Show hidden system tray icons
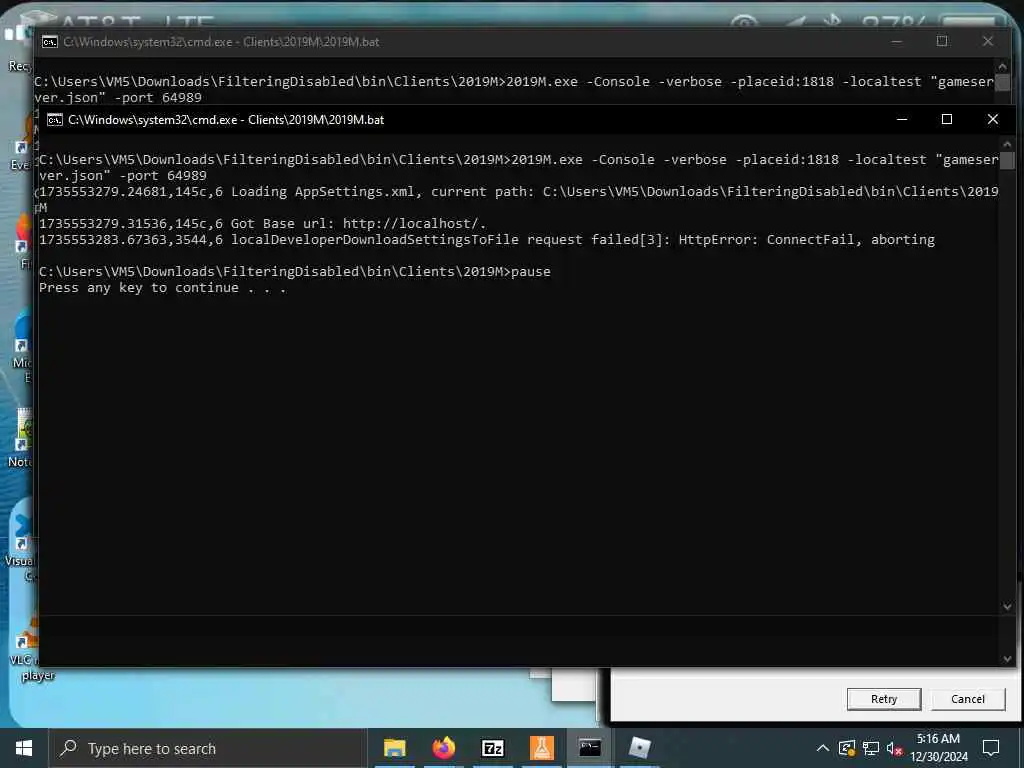The width and height of the screenshot is (1024, 768). click(823, 748)
